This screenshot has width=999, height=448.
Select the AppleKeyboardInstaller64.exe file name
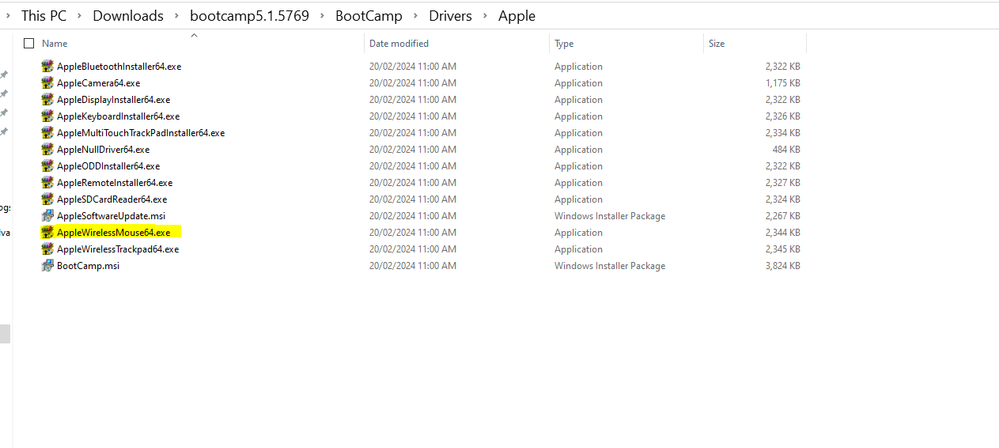[x=119, y=116]
